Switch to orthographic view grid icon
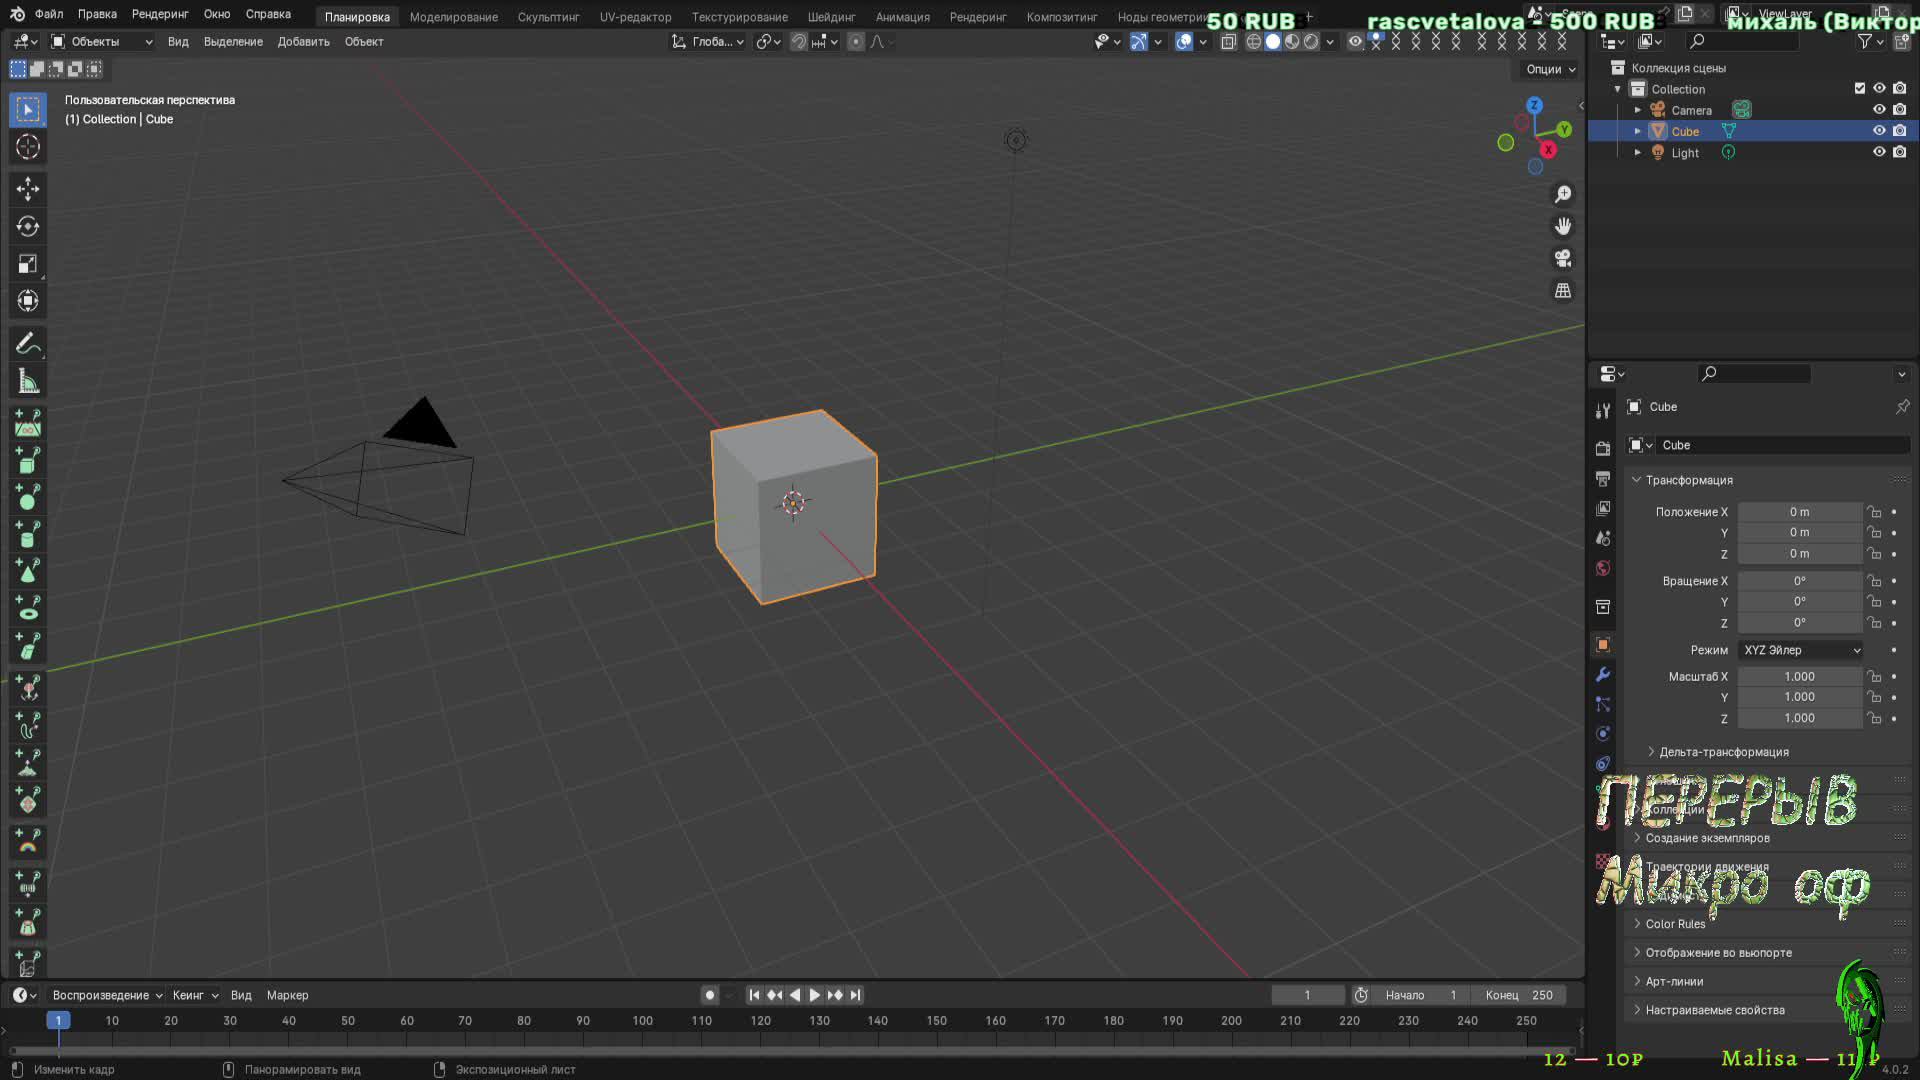 point(1563,291)
